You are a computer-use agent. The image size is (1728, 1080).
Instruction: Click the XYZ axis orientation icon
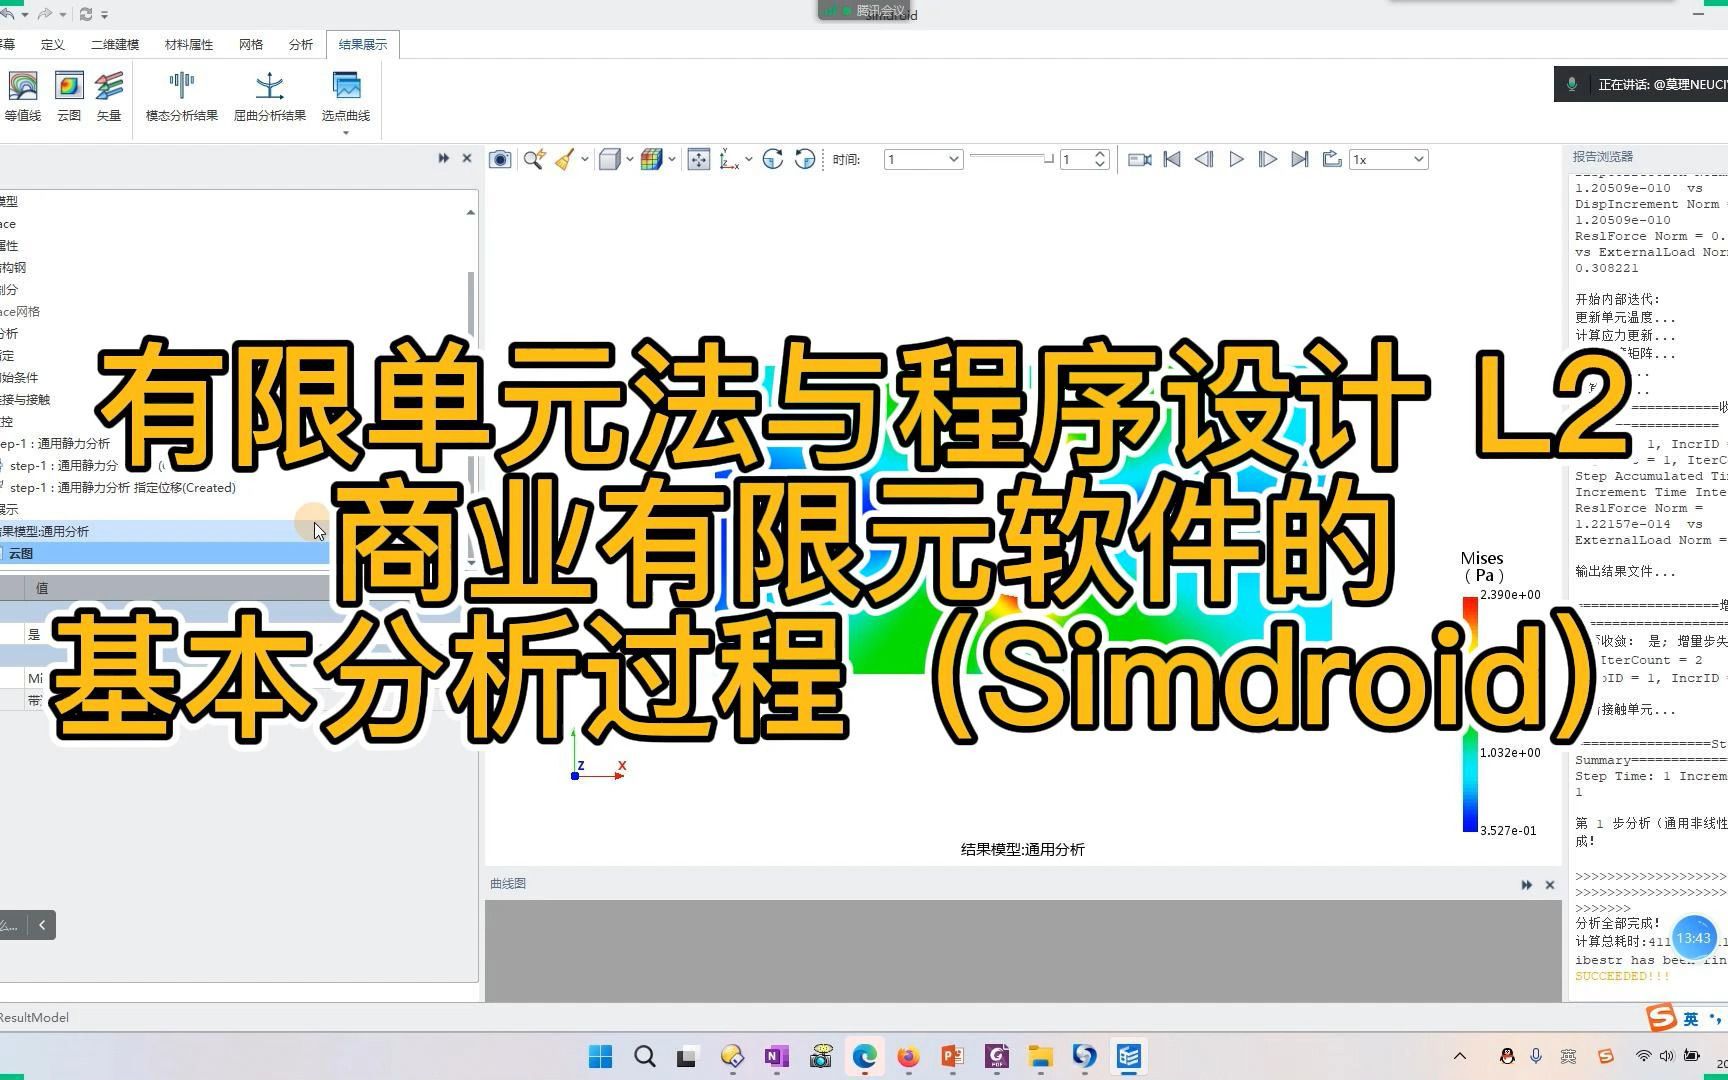coord(729,159)
